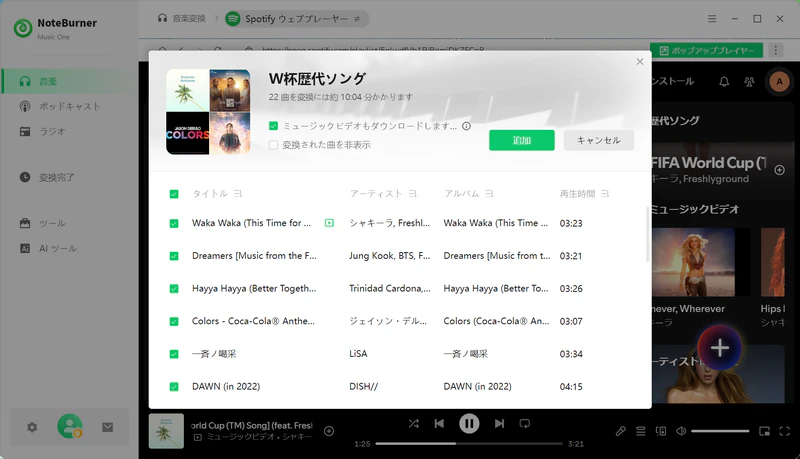Click info icon next to music video option

click(x=466, y=126)
